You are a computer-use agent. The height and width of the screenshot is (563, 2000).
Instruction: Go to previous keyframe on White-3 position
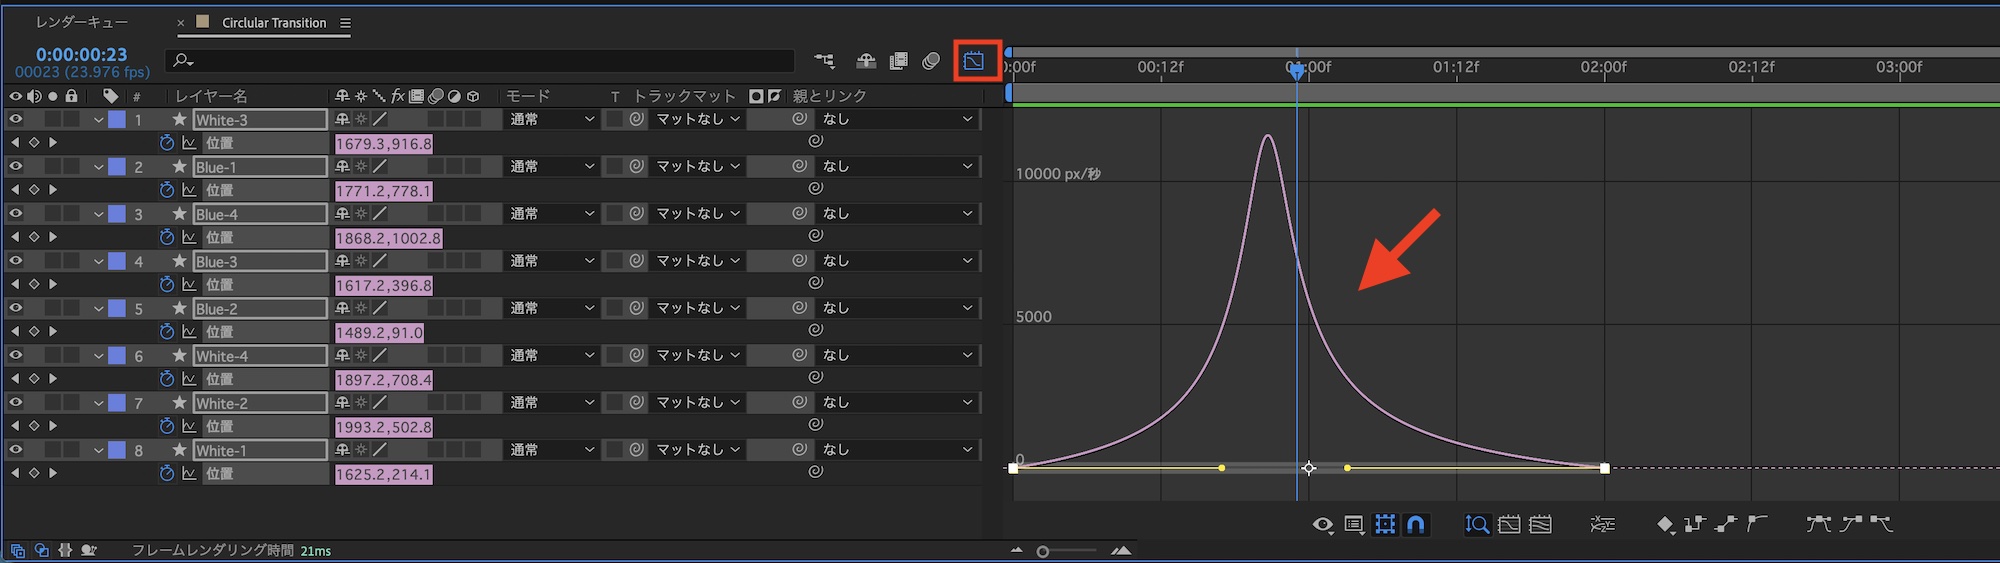tap(15, 143)
